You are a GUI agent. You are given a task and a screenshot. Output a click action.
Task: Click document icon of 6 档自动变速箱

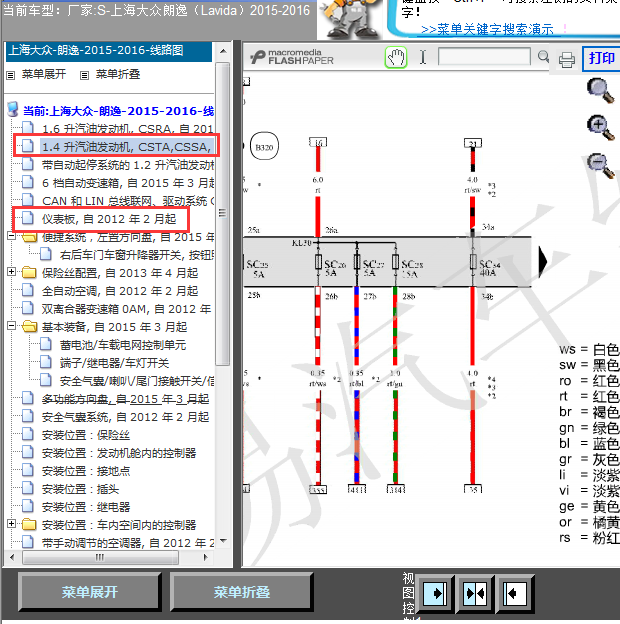27,183
